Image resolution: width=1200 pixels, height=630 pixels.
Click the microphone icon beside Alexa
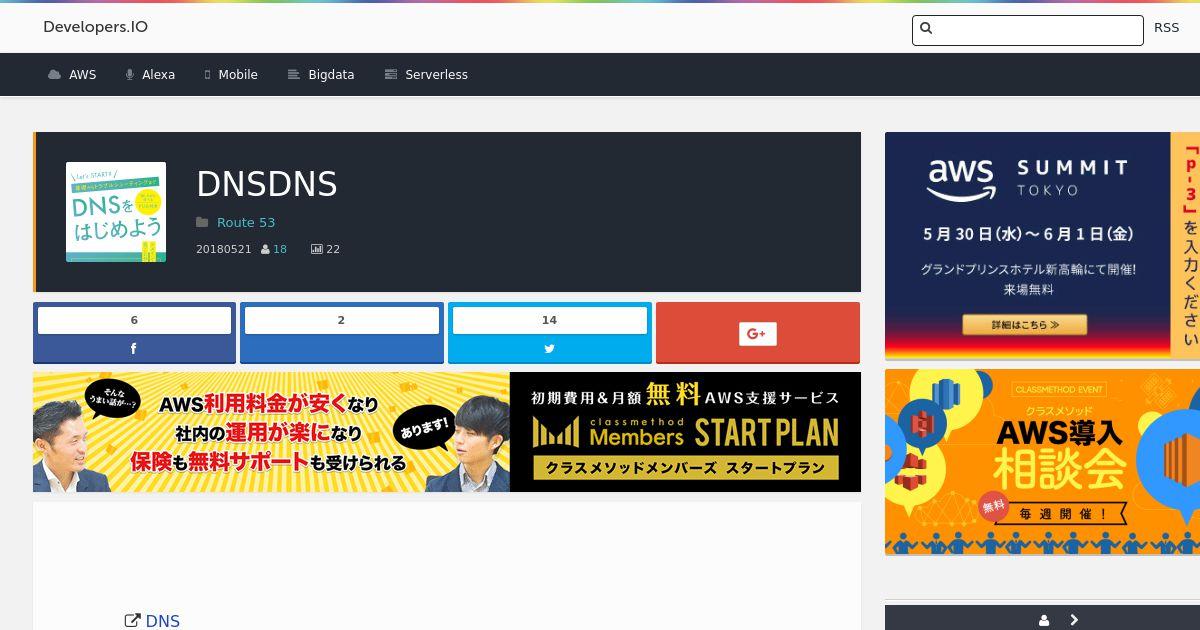point(130,75)
